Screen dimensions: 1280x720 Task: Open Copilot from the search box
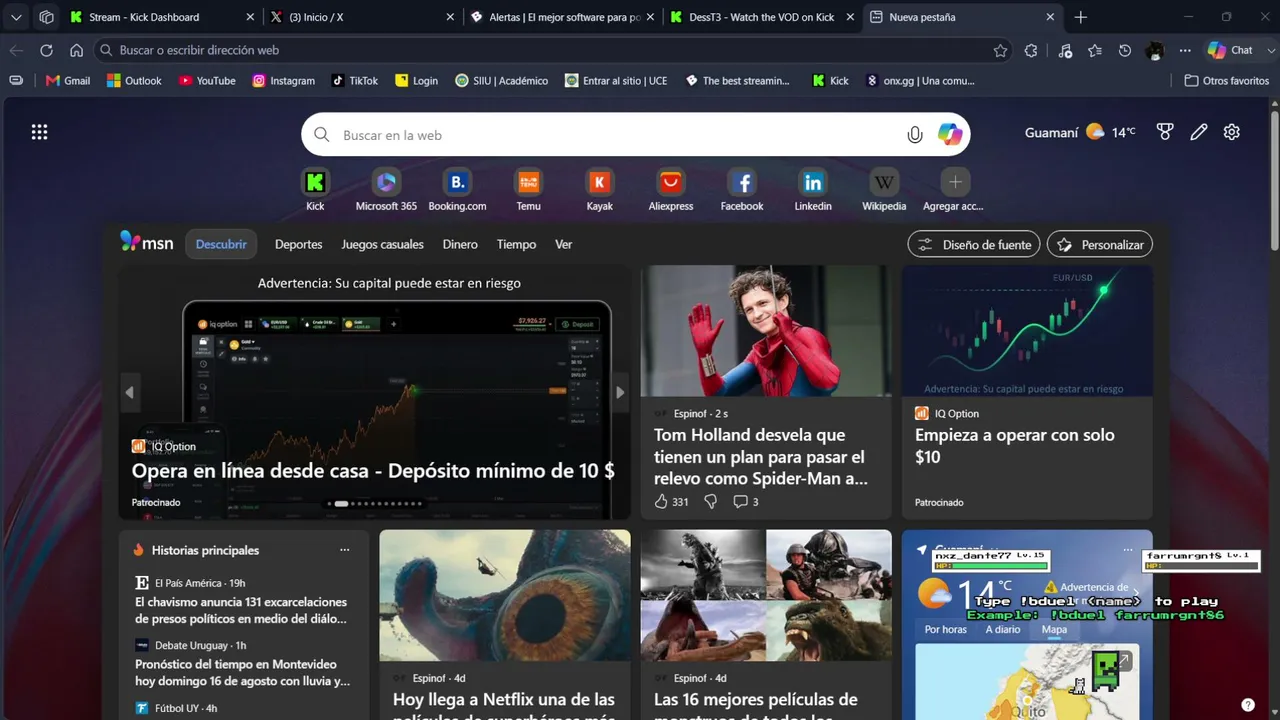coord(950,135)
